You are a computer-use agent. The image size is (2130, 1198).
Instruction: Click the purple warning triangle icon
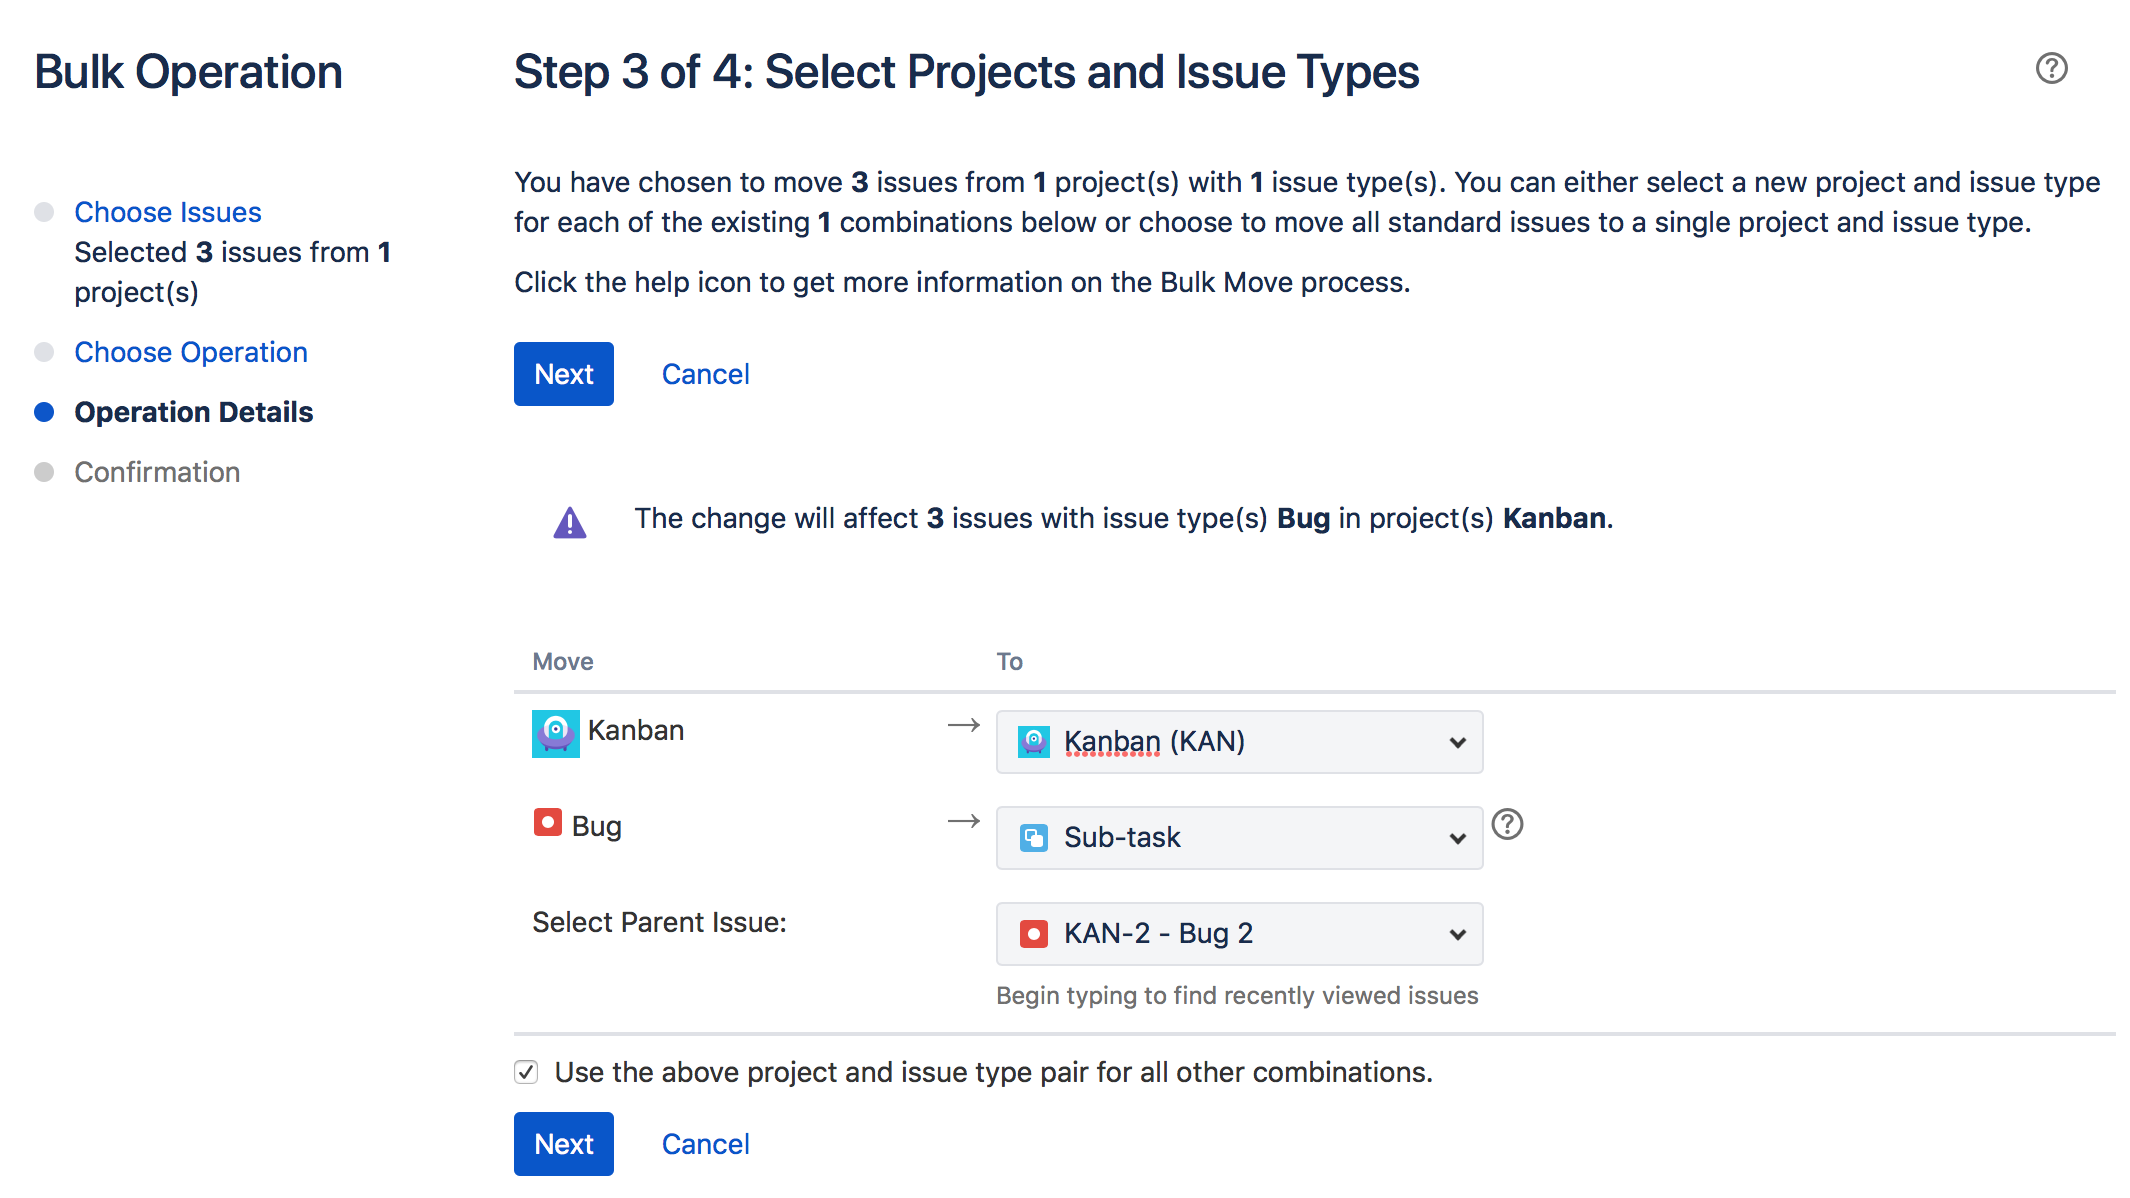[570, 522]
